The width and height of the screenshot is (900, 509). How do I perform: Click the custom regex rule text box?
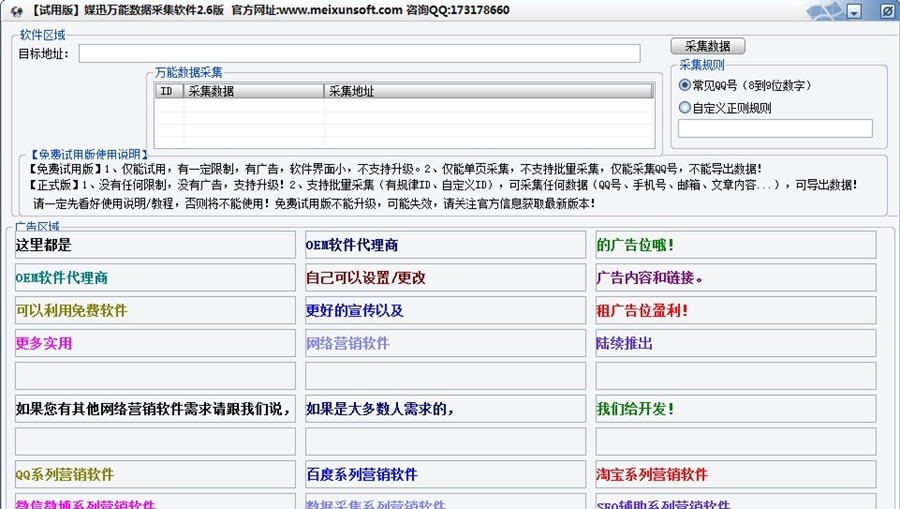[775, 129]
